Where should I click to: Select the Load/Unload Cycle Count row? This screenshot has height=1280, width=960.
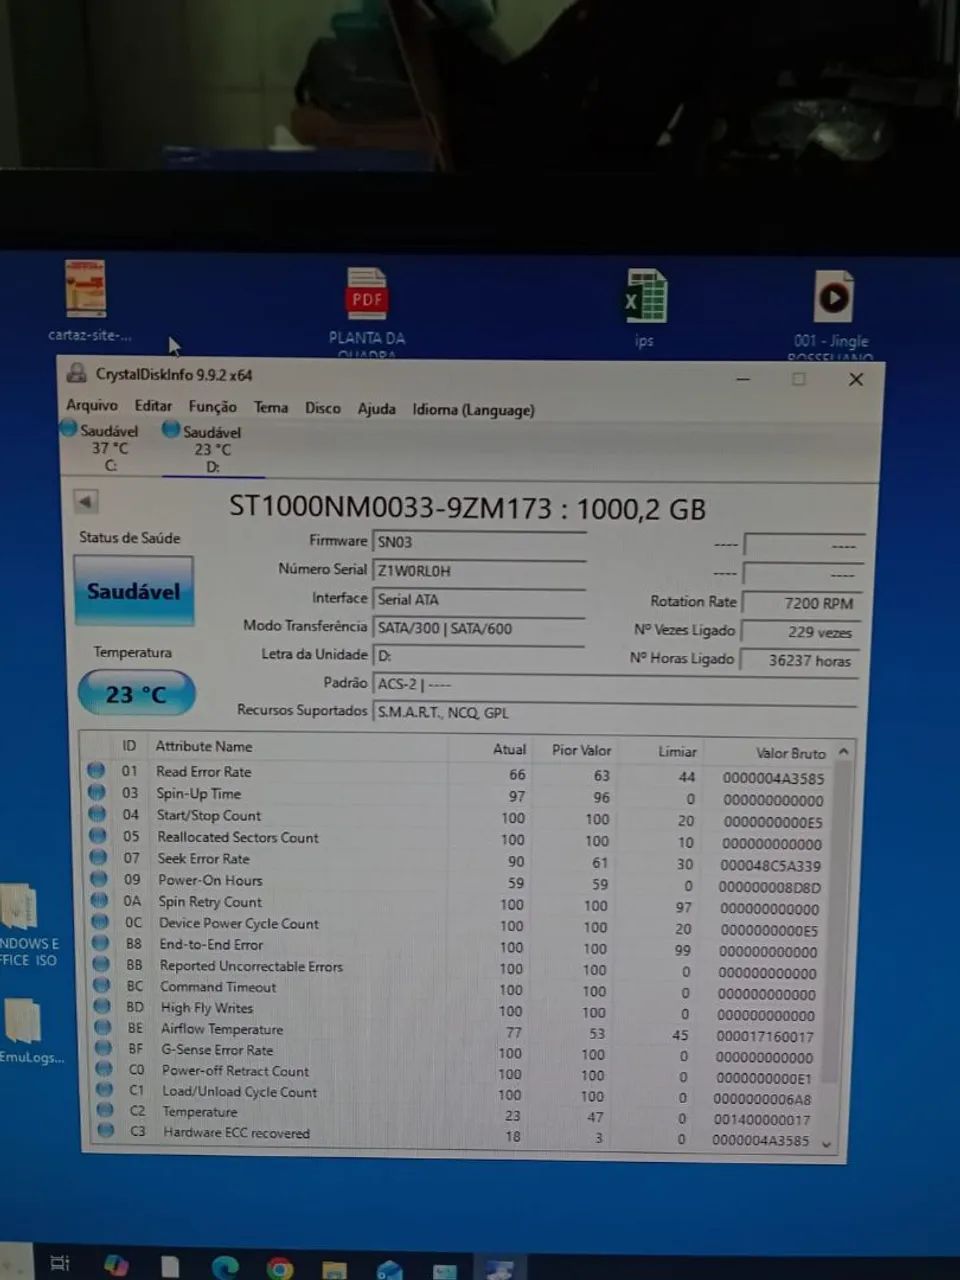460,1094
